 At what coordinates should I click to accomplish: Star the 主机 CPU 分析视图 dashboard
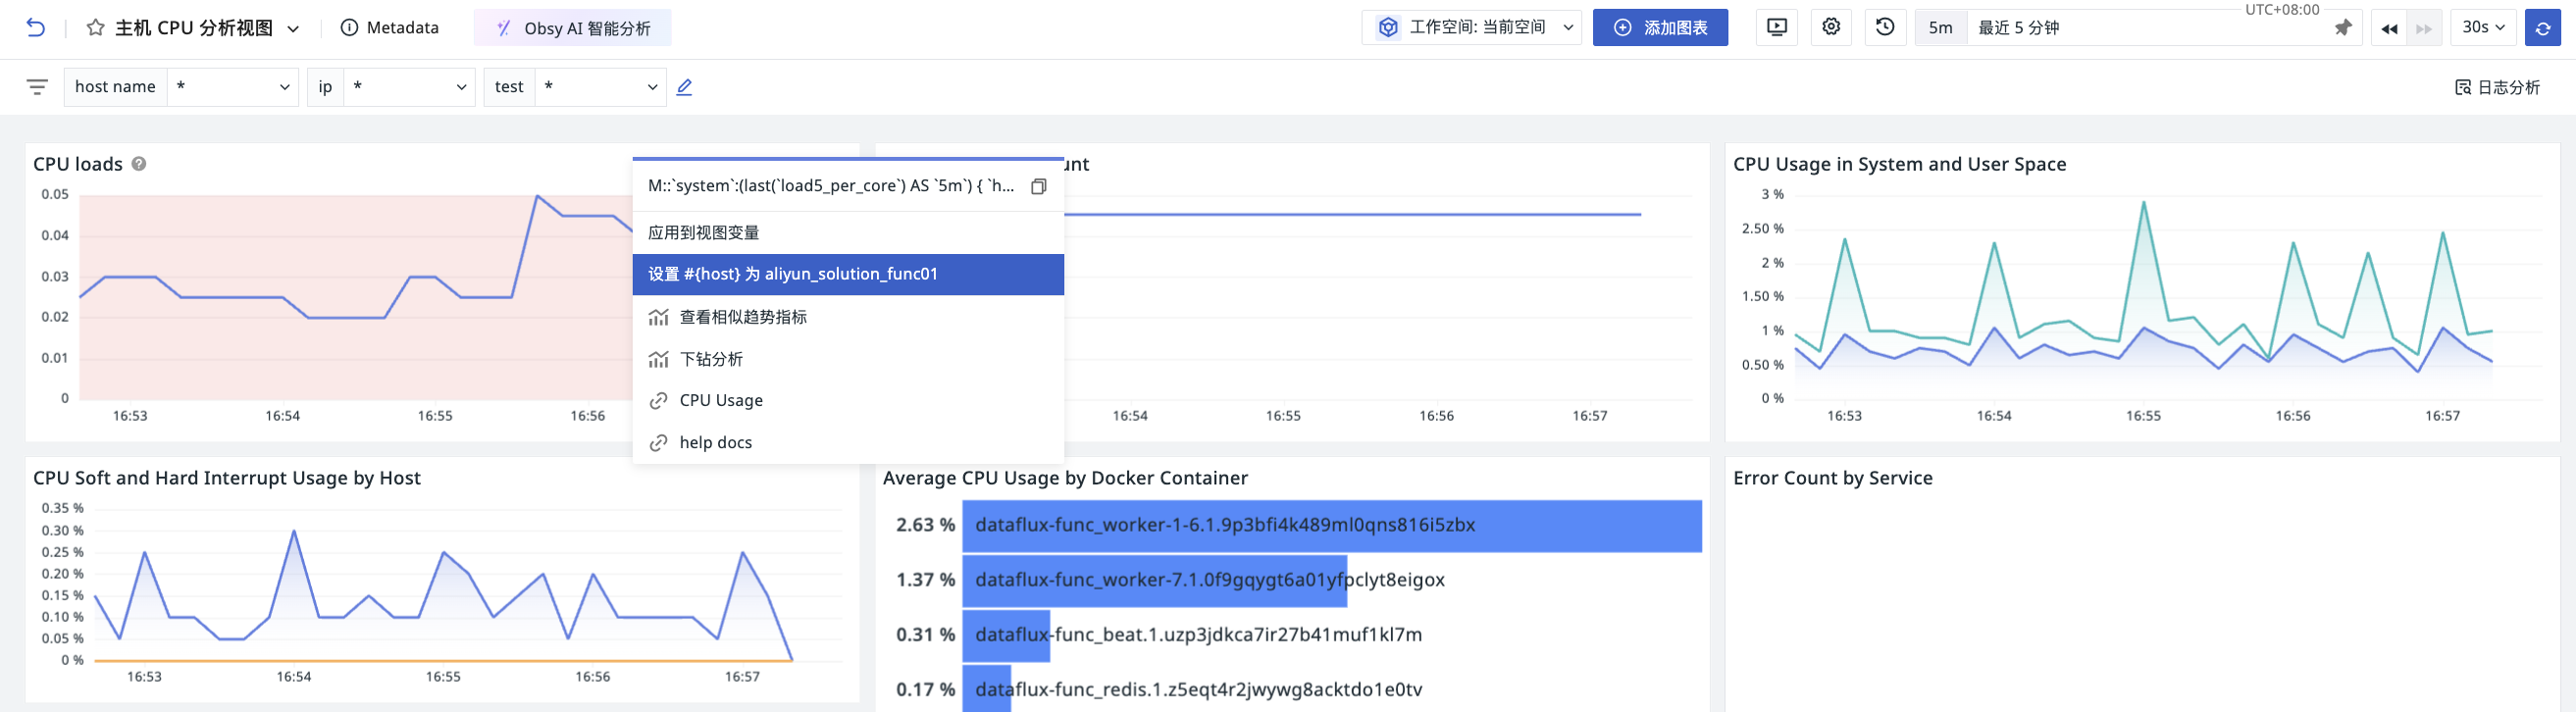[95, 28]
